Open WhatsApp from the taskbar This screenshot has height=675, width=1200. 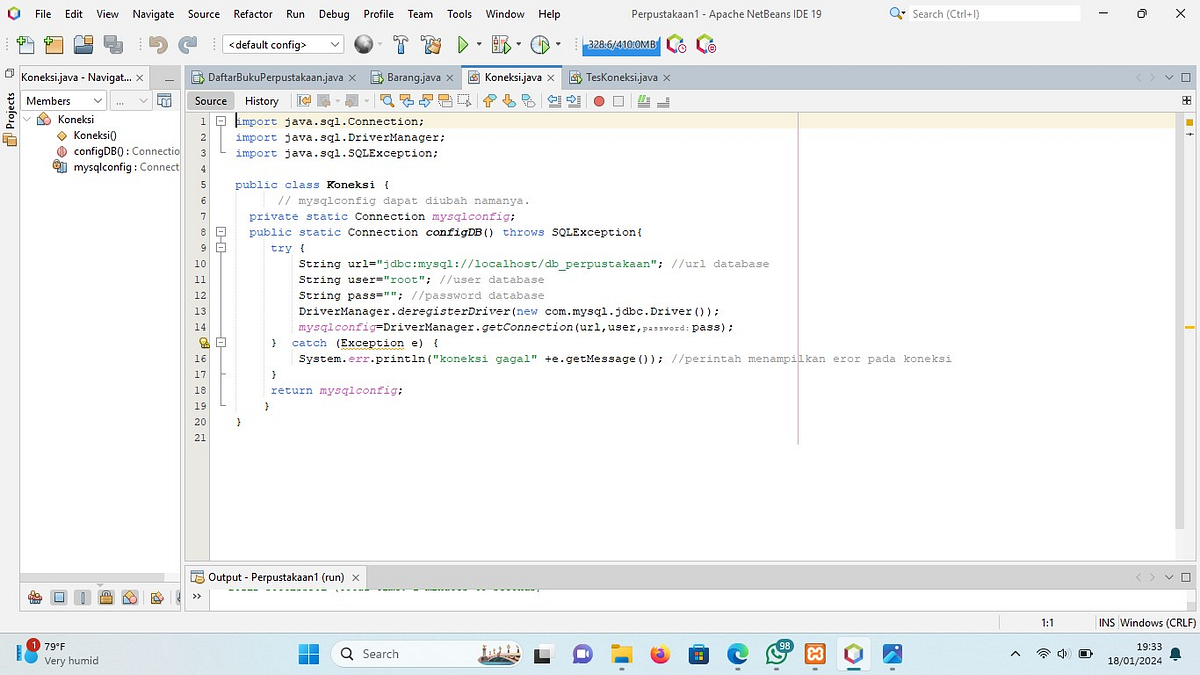point(777,653)
